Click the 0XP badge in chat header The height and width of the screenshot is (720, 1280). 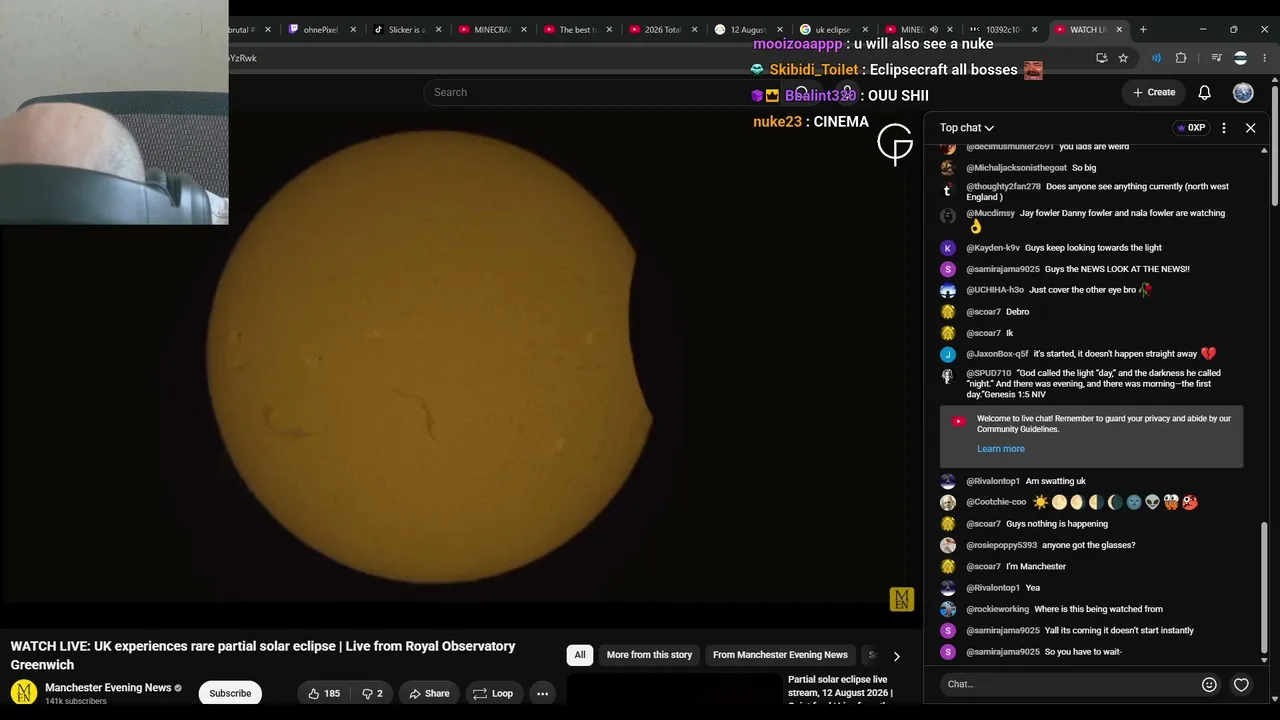(x=1191, y=128)
